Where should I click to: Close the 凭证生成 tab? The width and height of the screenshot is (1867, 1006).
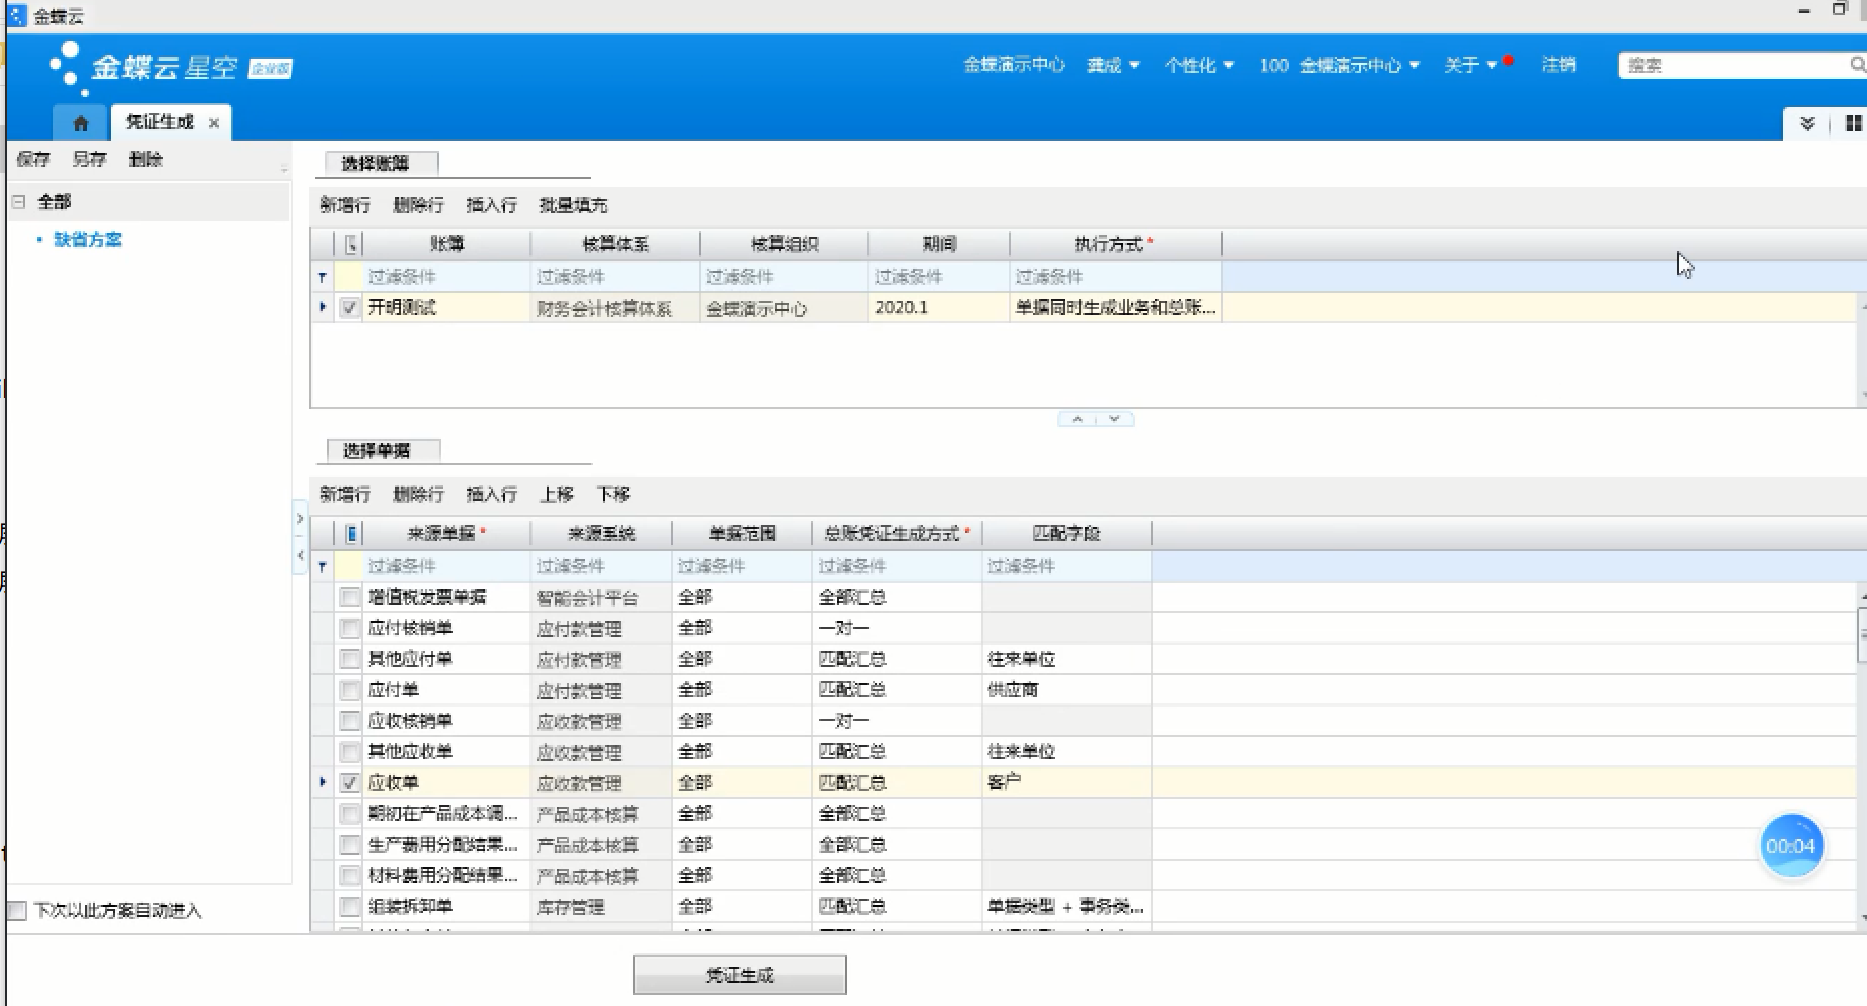(x=214, y=123)
